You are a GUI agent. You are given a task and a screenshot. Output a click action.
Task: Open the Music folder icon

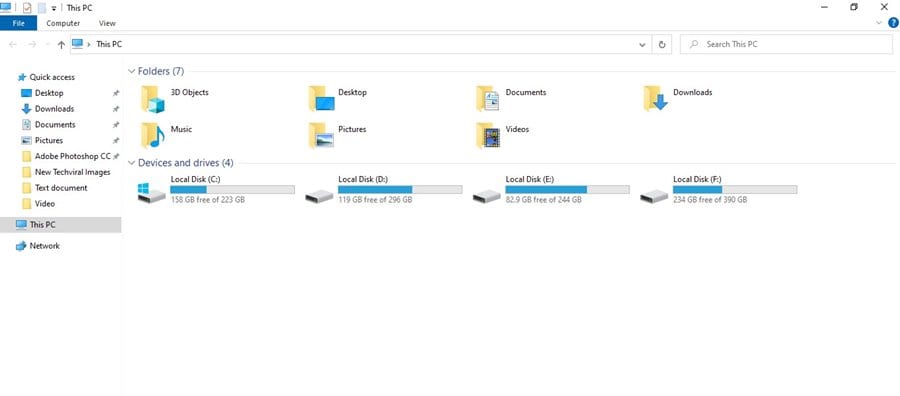pyautogui.click(x=153, y=135)
